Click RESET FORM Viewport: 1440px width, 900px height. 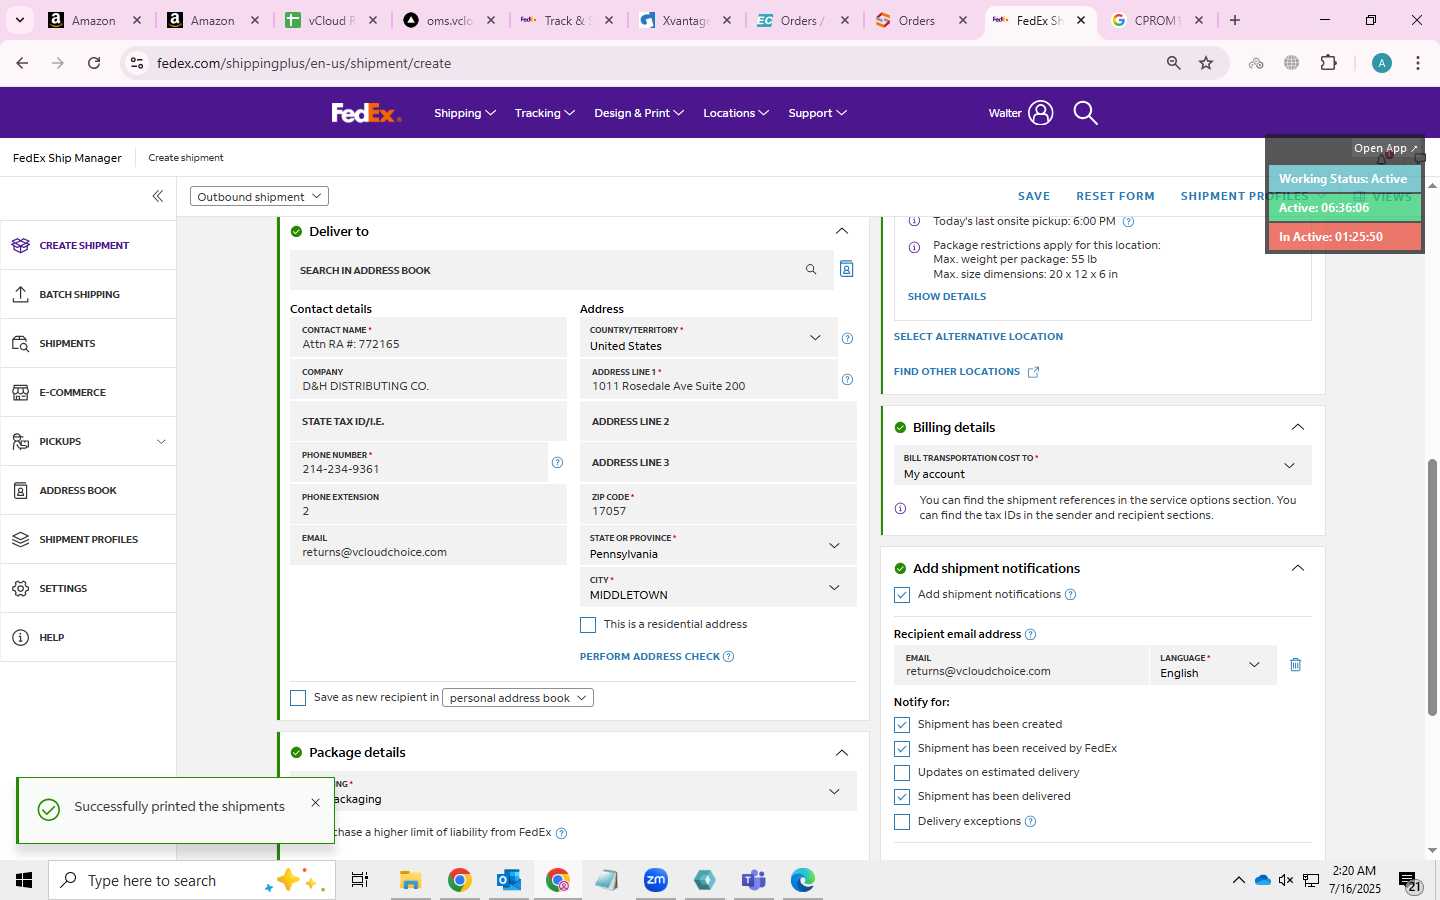tap(1115, 196)
